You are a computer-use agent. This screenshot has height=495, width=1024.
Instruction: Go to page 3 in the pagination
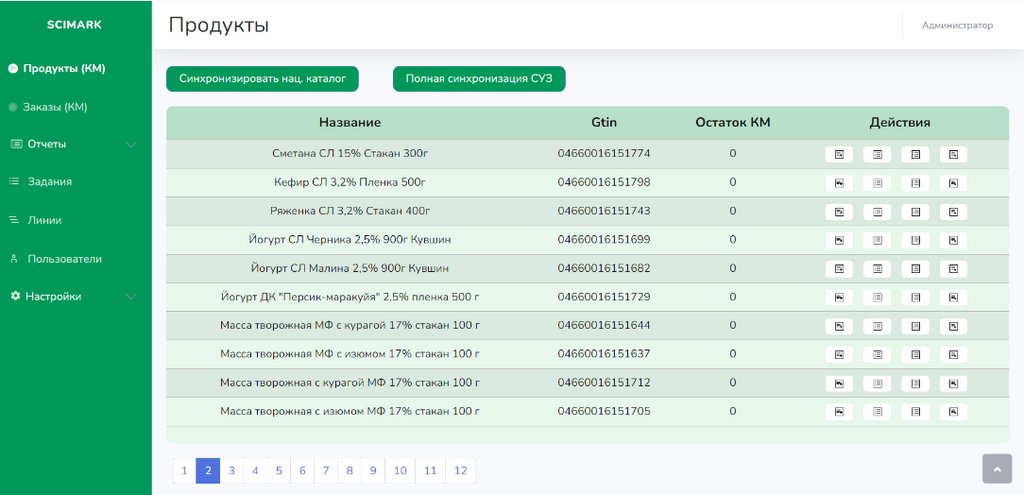click(231, 470)
